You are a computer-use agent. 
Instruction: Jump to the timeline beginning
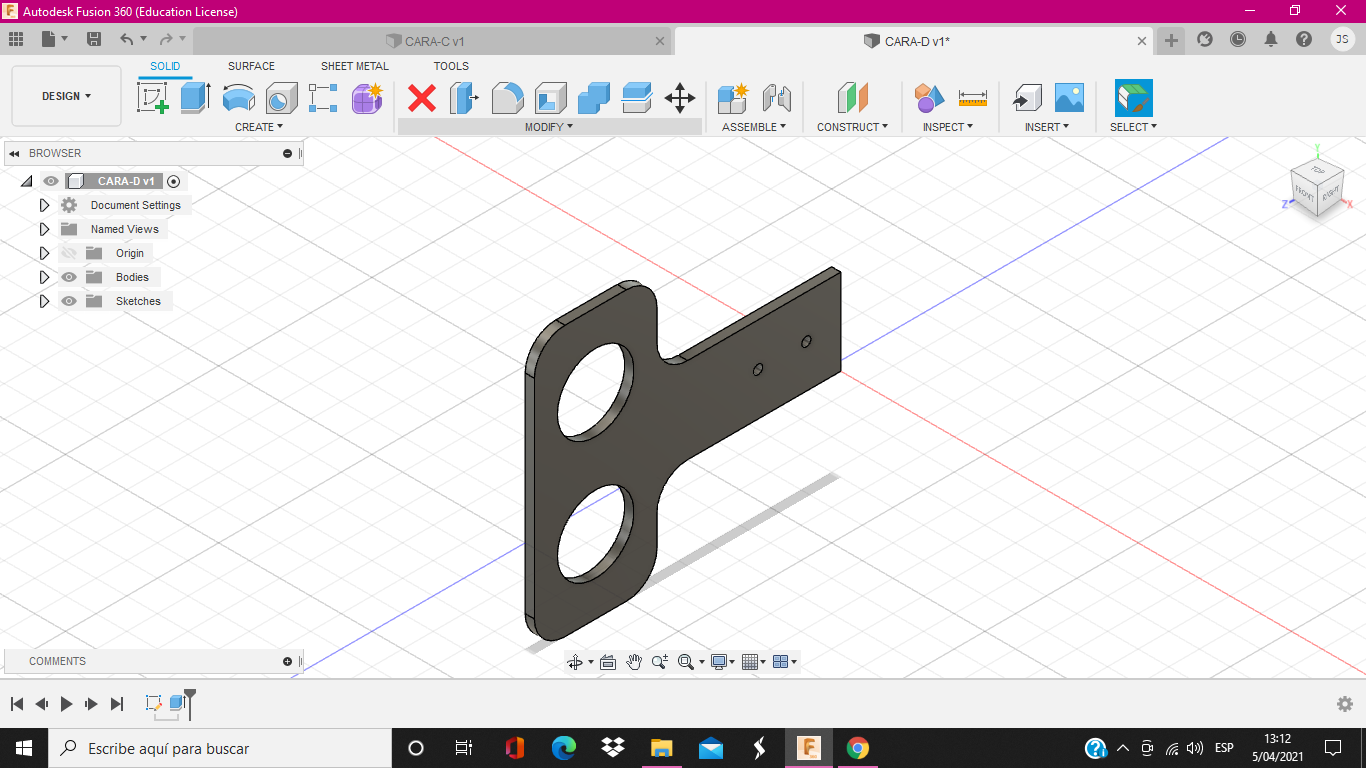click(x=17, y=704)
